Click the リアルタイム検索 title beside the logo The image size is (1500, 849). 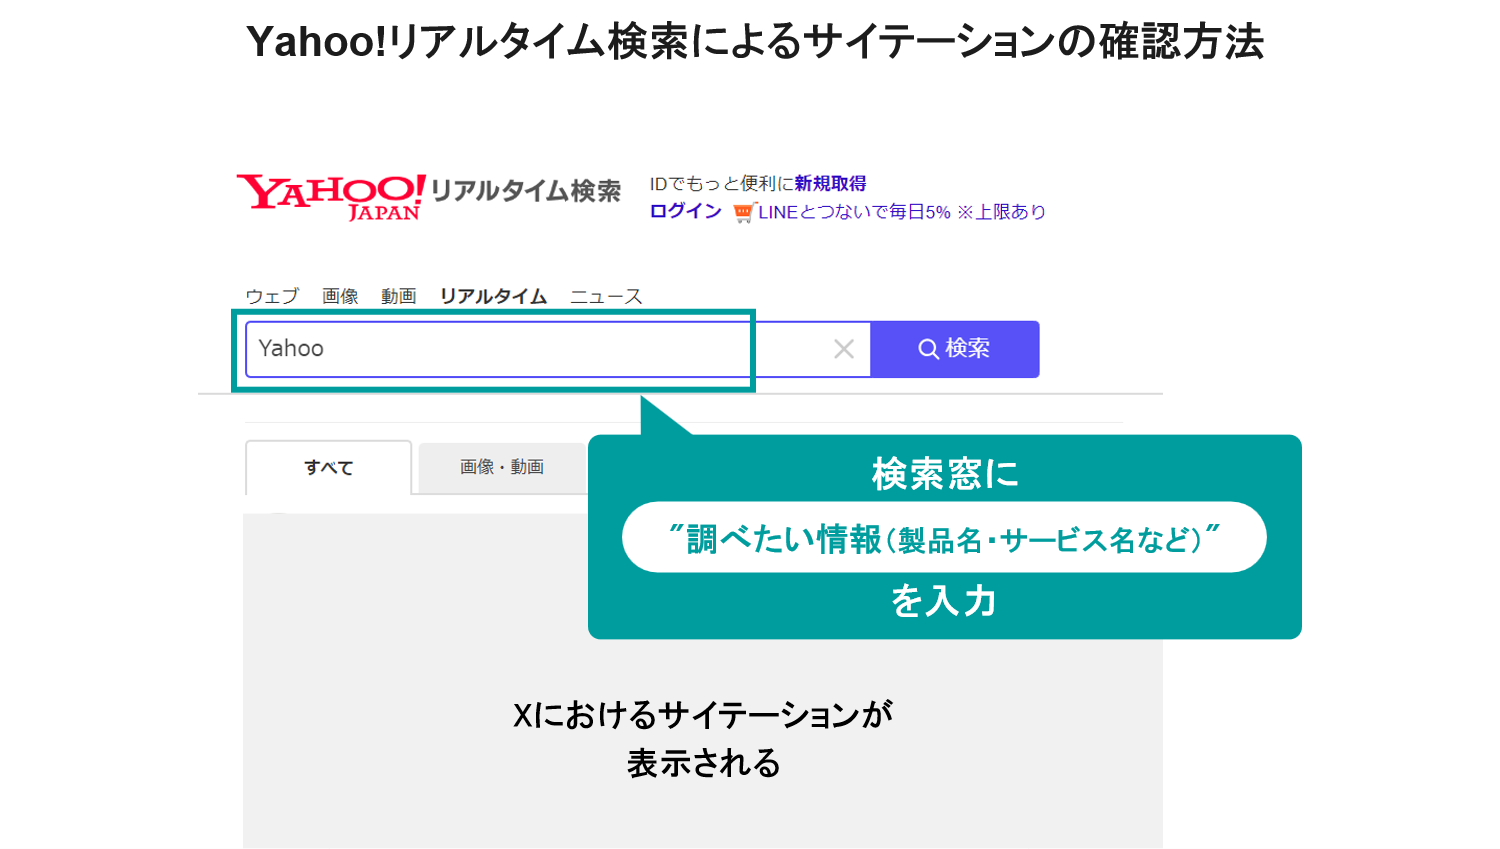point(526,190)
